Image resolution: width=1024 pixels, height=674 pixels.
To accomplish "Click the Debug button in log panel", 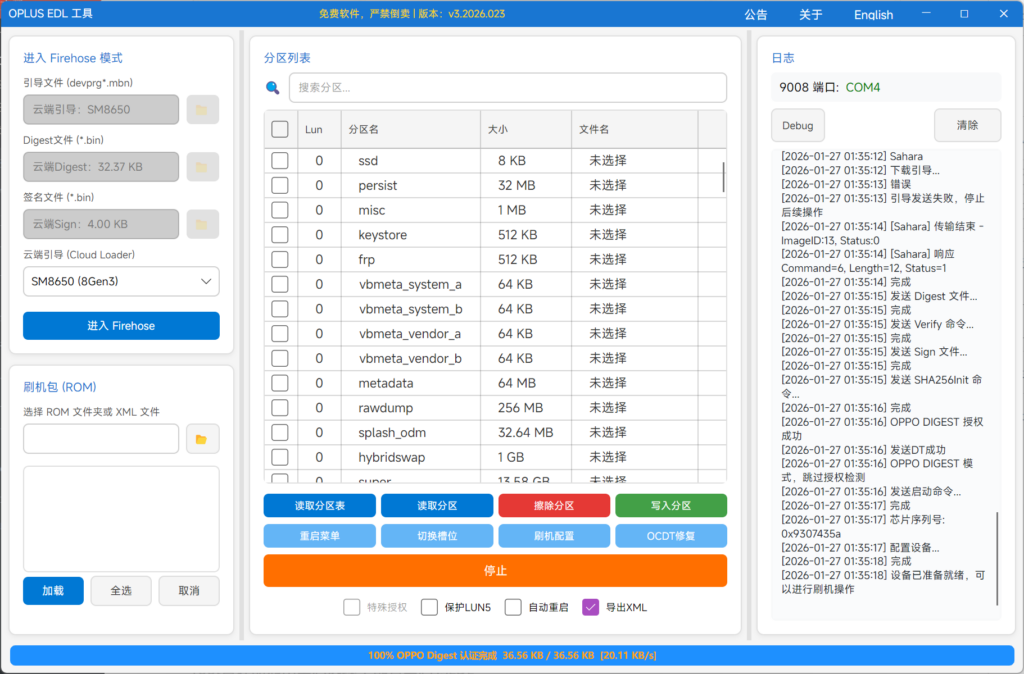I will (797, 126).
